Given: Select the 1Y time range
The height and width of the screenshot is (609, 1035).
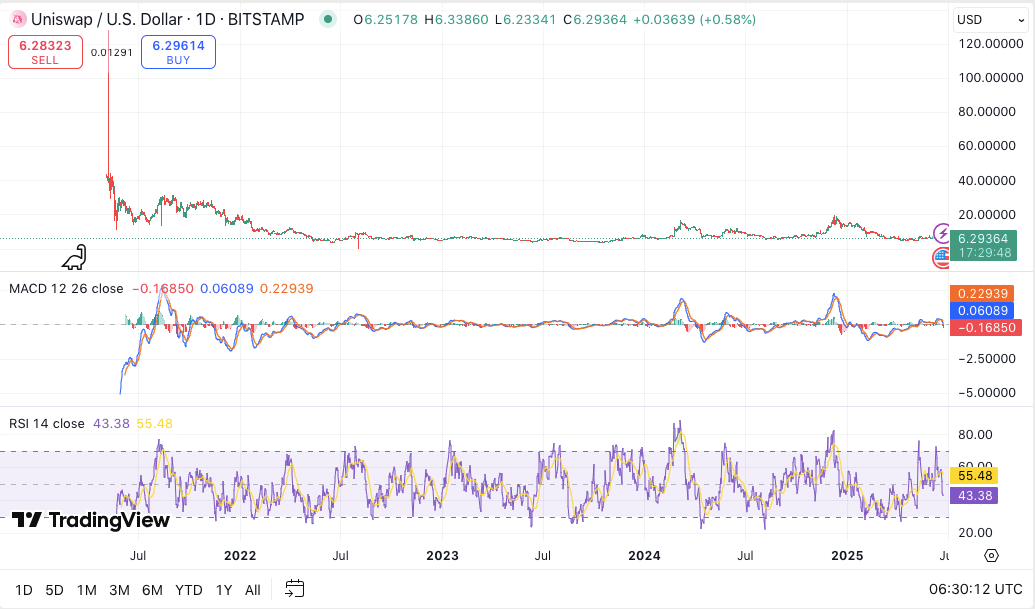Looking at the screenshot, I should [224, 590].
